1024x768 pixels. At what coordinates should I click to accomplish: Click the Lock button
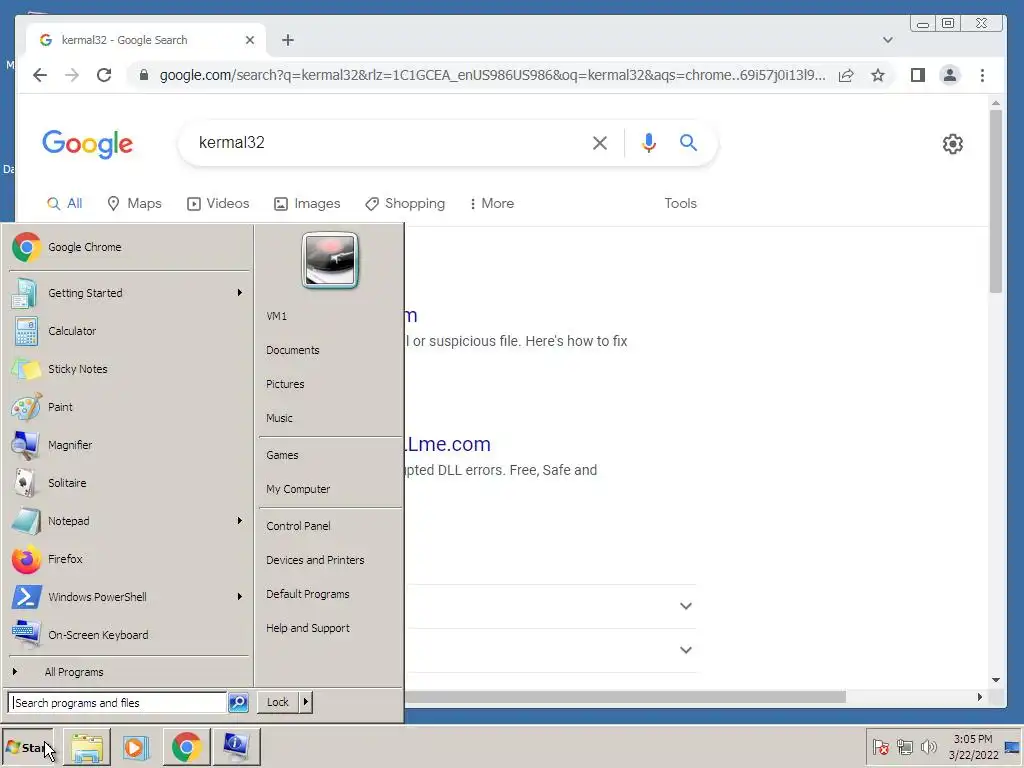coord(278,702)
